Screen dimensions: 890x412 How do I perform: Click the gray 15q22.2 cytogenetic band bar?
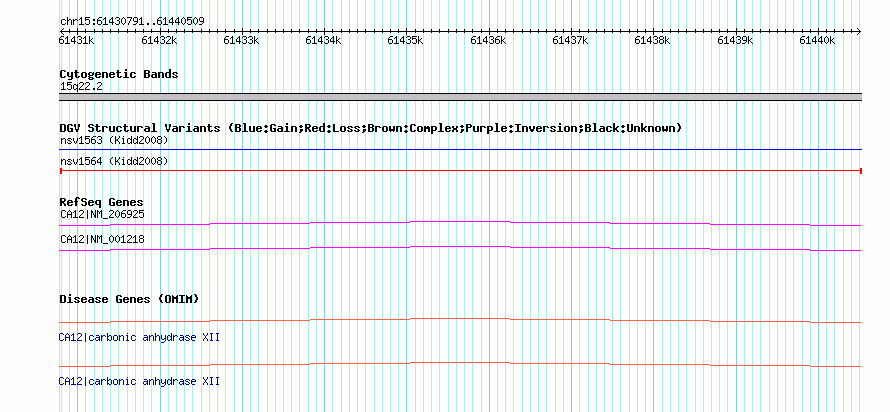(460, 97)
